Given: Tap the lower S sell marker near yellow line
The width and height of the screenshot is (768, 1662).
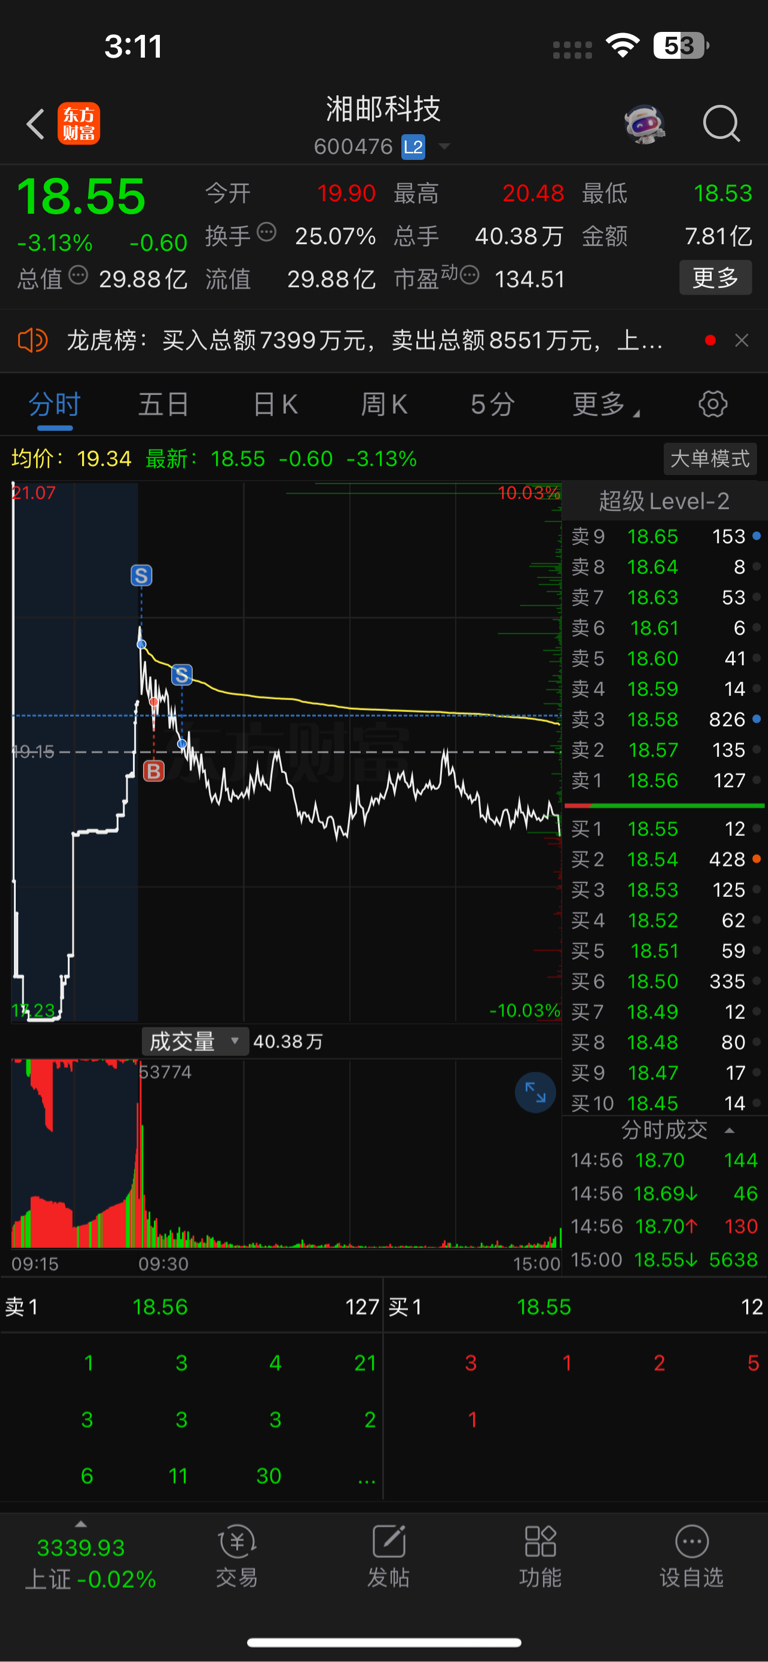Looking at the screenshot, I should pyautogui.click(x=181, y=675).
